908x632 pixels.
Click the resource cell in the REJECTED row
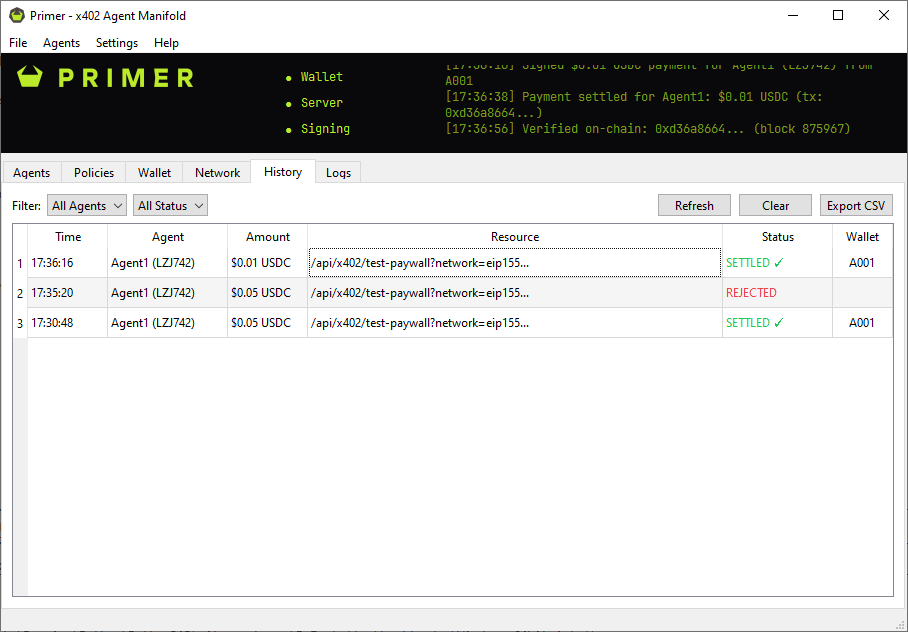pyautogui.click(x=515, y=293)
